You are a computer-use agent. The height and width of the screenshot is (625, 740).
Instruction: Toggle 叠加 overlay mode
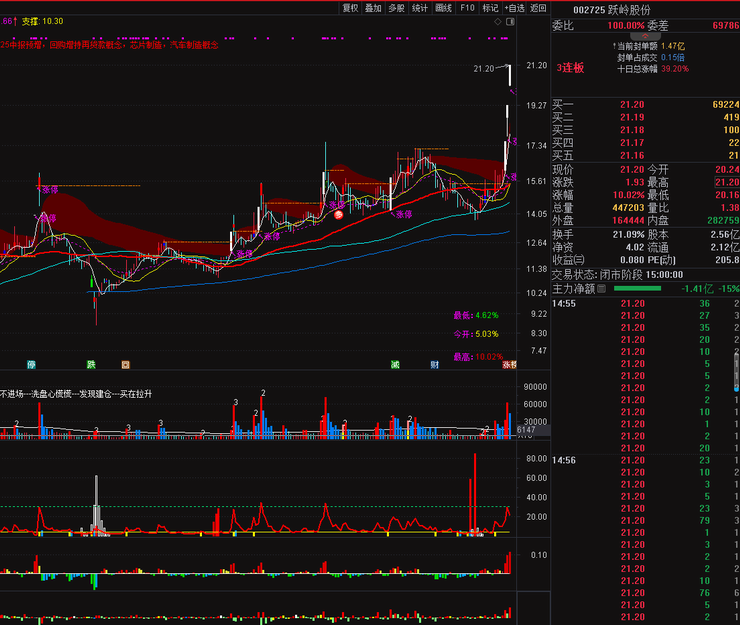pos(373,7)
